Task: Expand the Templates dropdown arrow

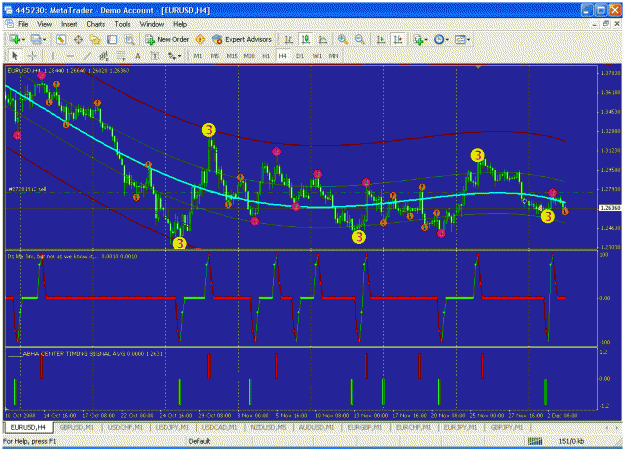Action: 468,39
